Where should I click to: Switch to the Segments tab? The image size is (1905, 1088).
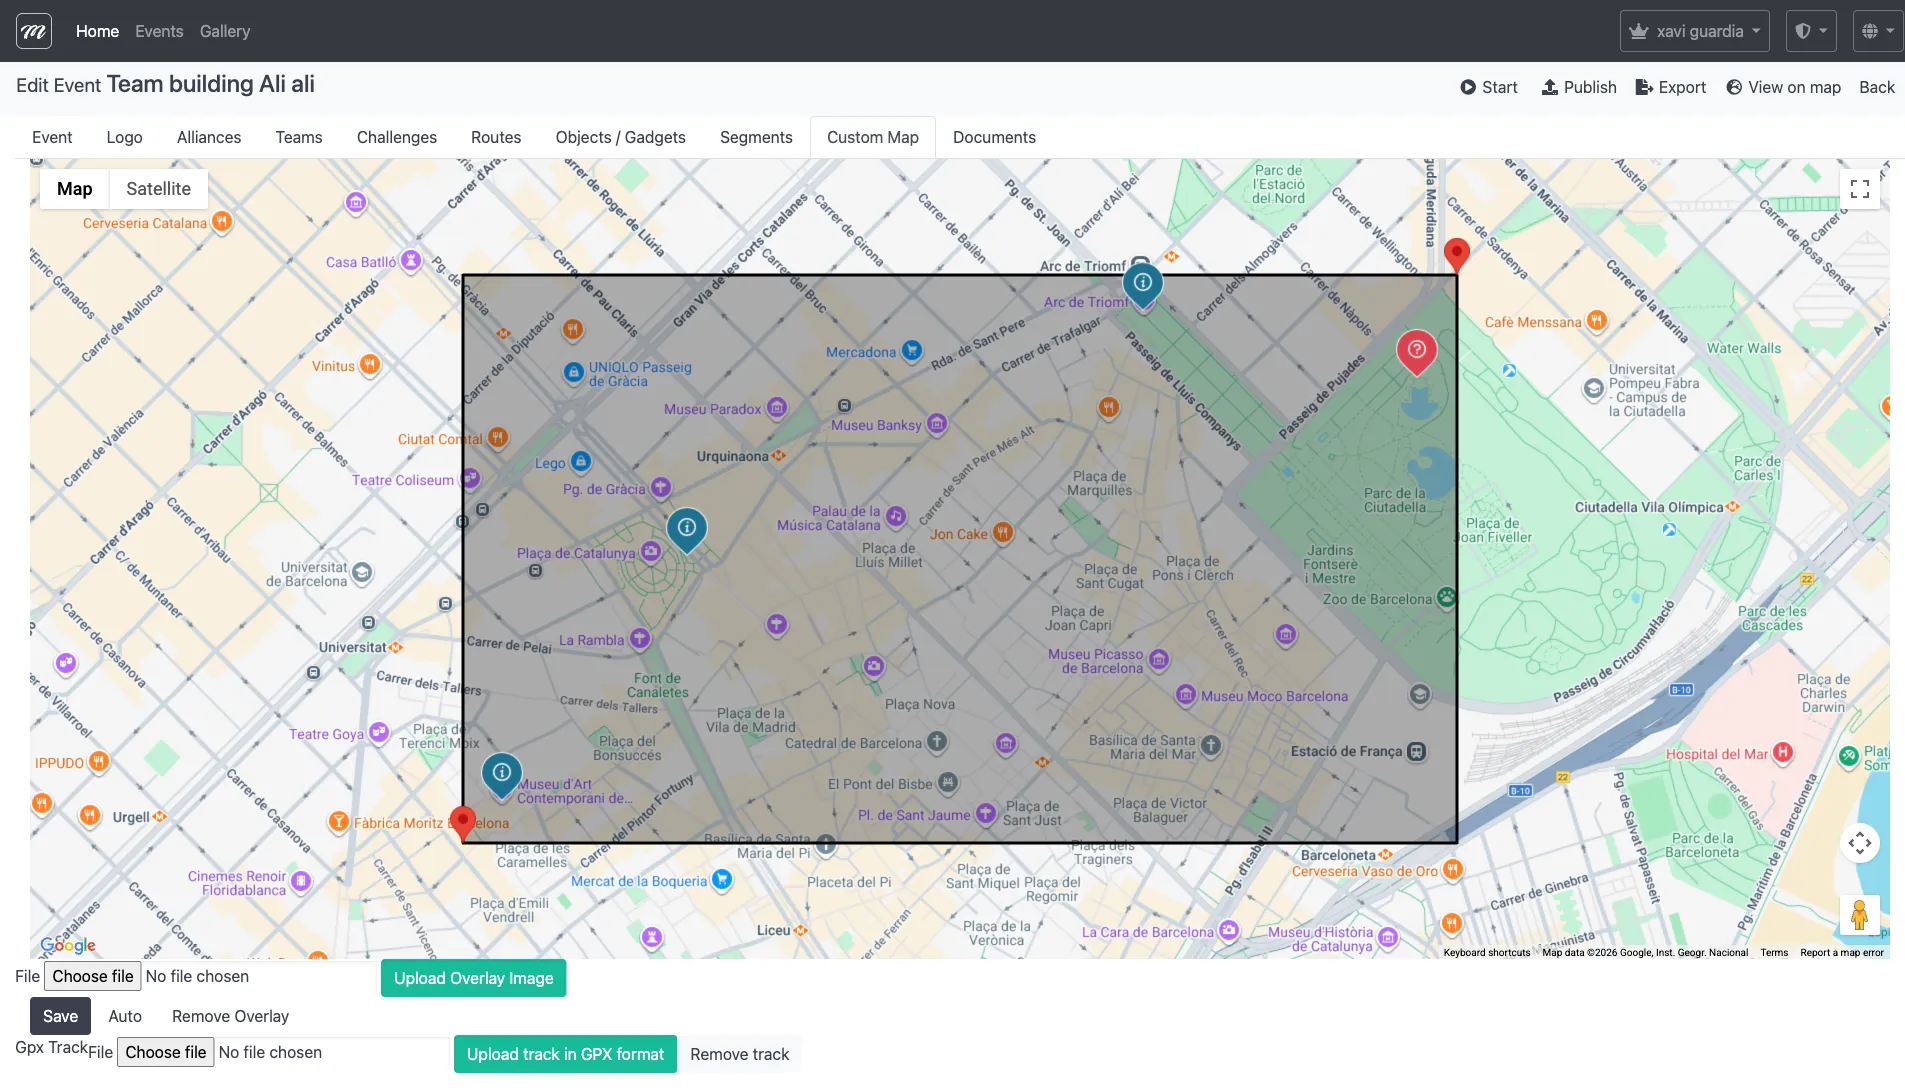756,137
